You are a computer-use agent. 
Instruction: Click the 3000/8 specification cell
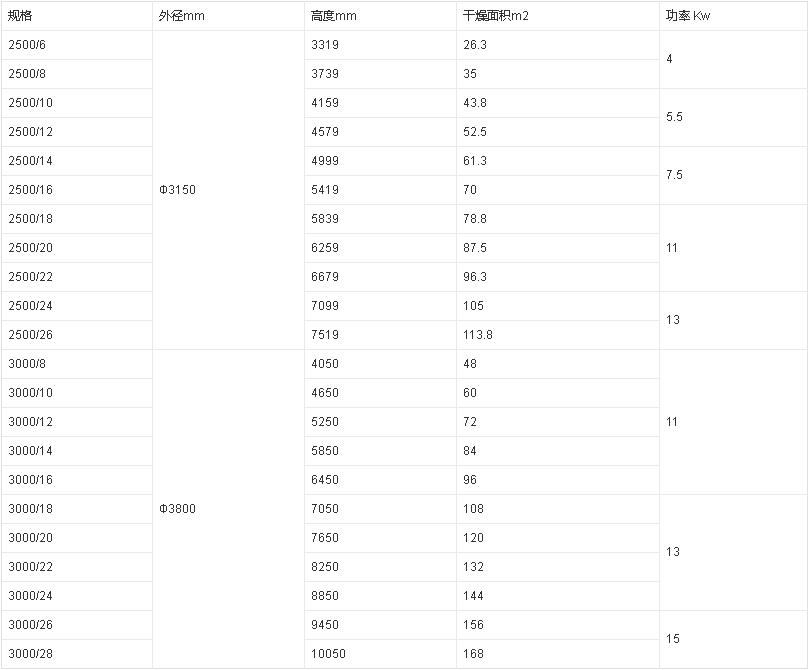tap(27, 364)
